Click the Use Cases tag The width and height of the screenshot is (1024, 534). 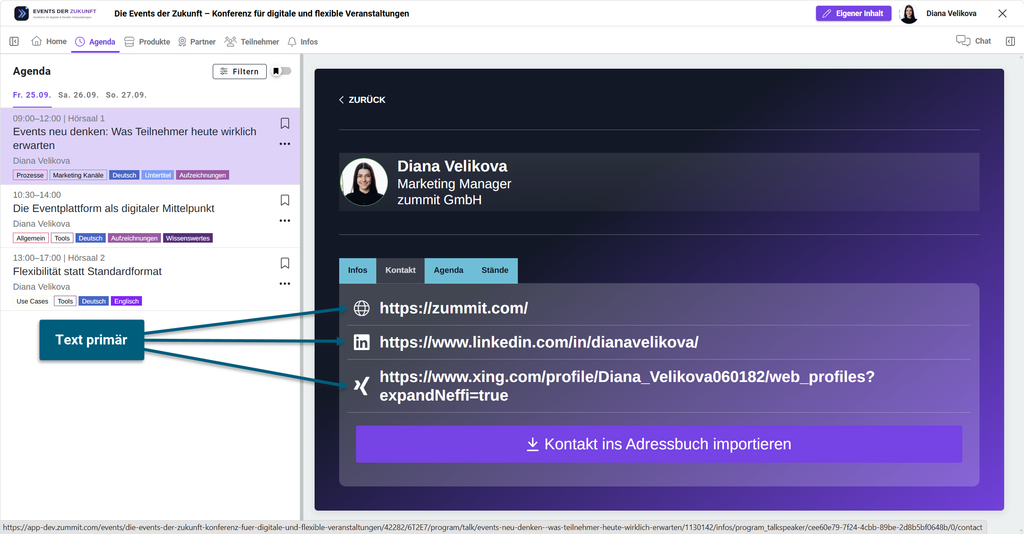click(x=32, y=301)
